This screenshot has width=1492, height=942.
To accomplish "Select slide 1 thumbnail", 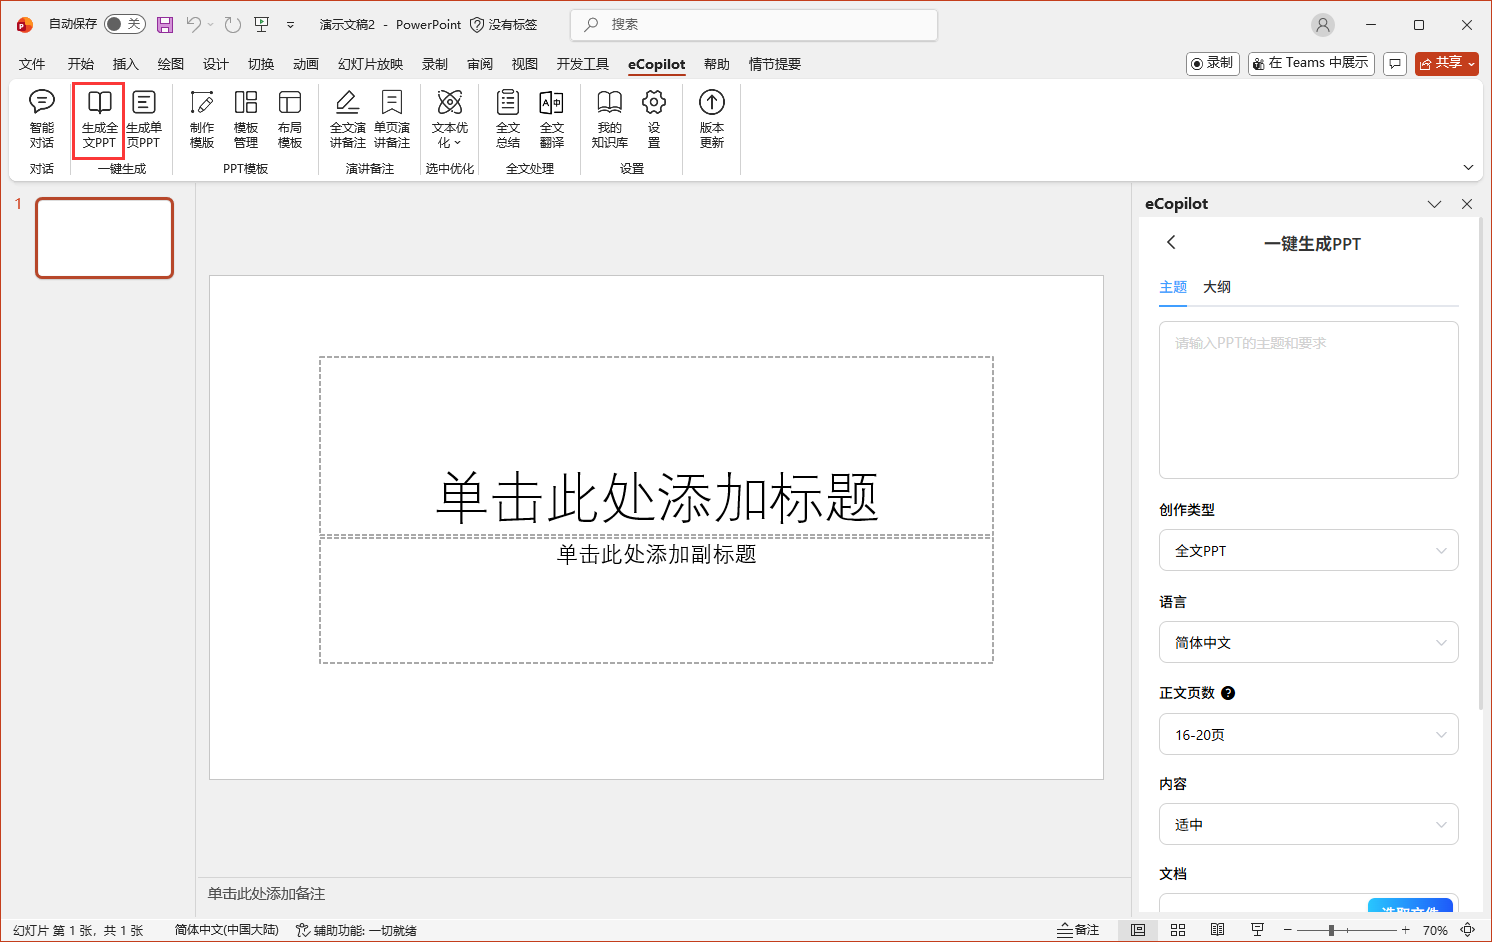I will point(104,238).
